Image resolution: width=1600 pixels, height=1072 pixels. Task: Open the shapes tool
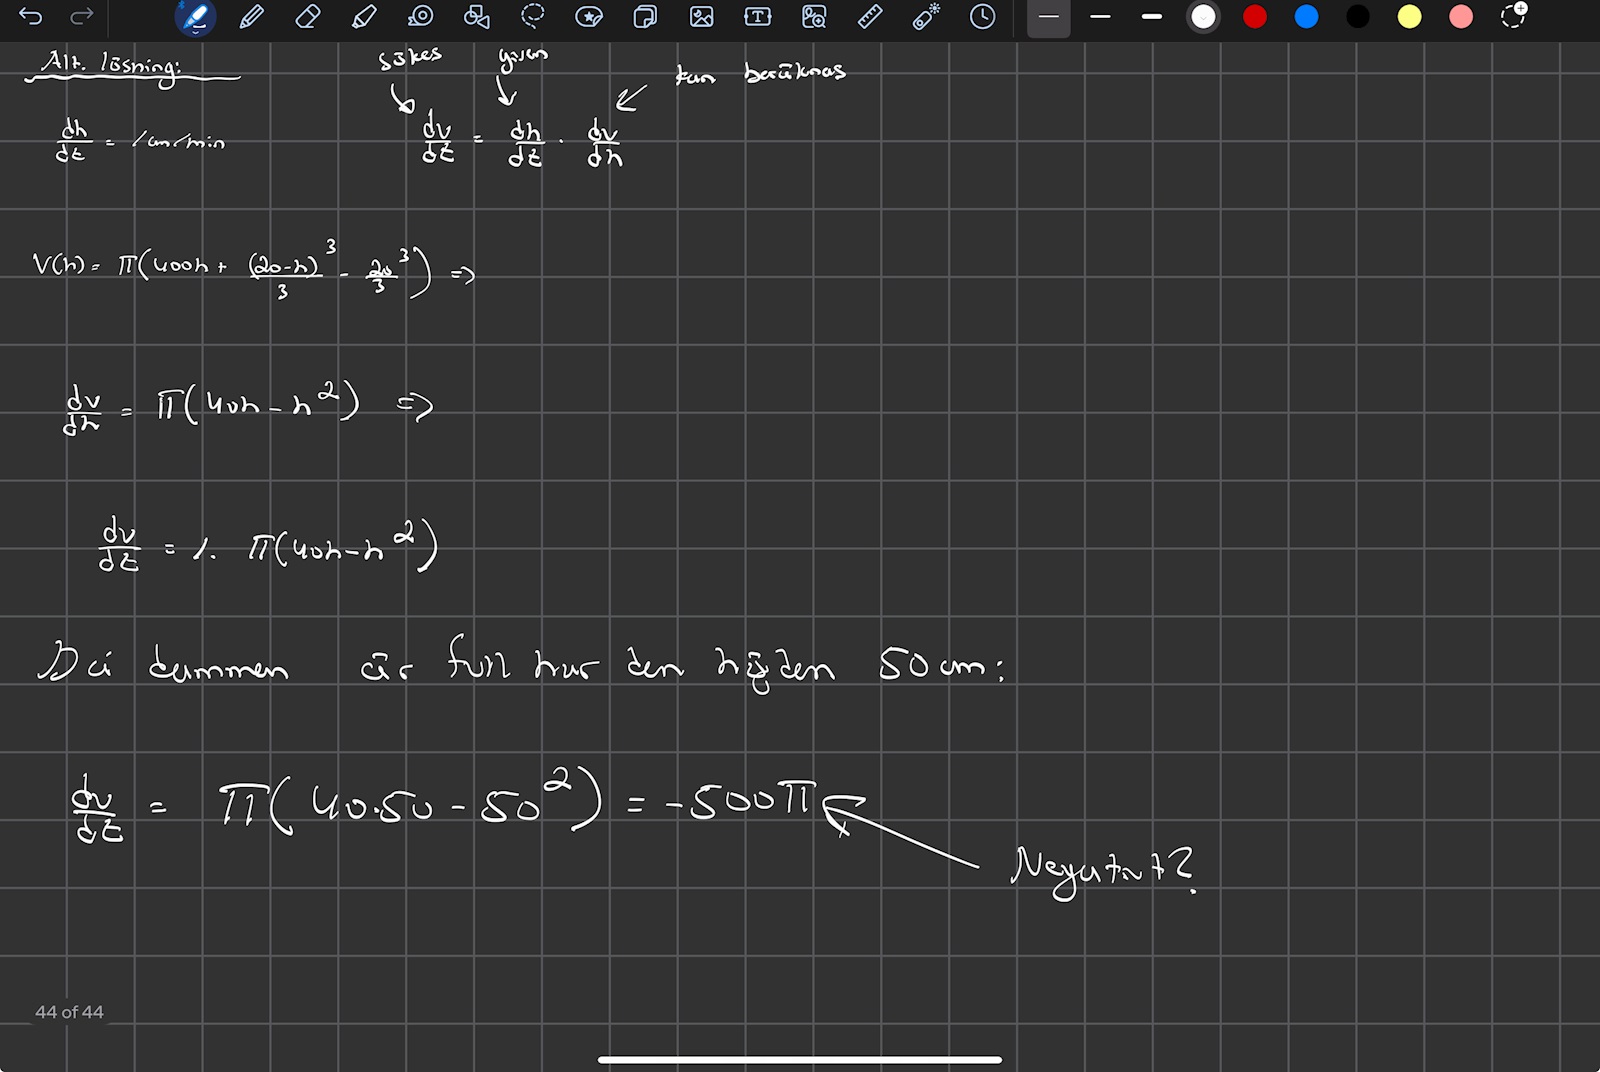[477, 17]
